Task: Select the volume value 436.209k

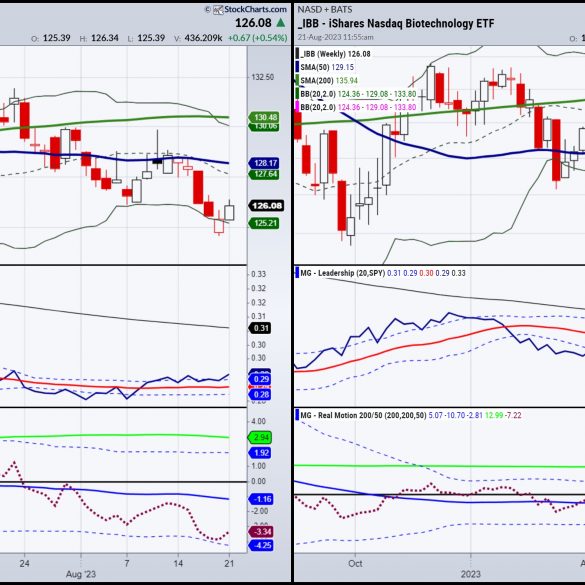Action: 204,38
